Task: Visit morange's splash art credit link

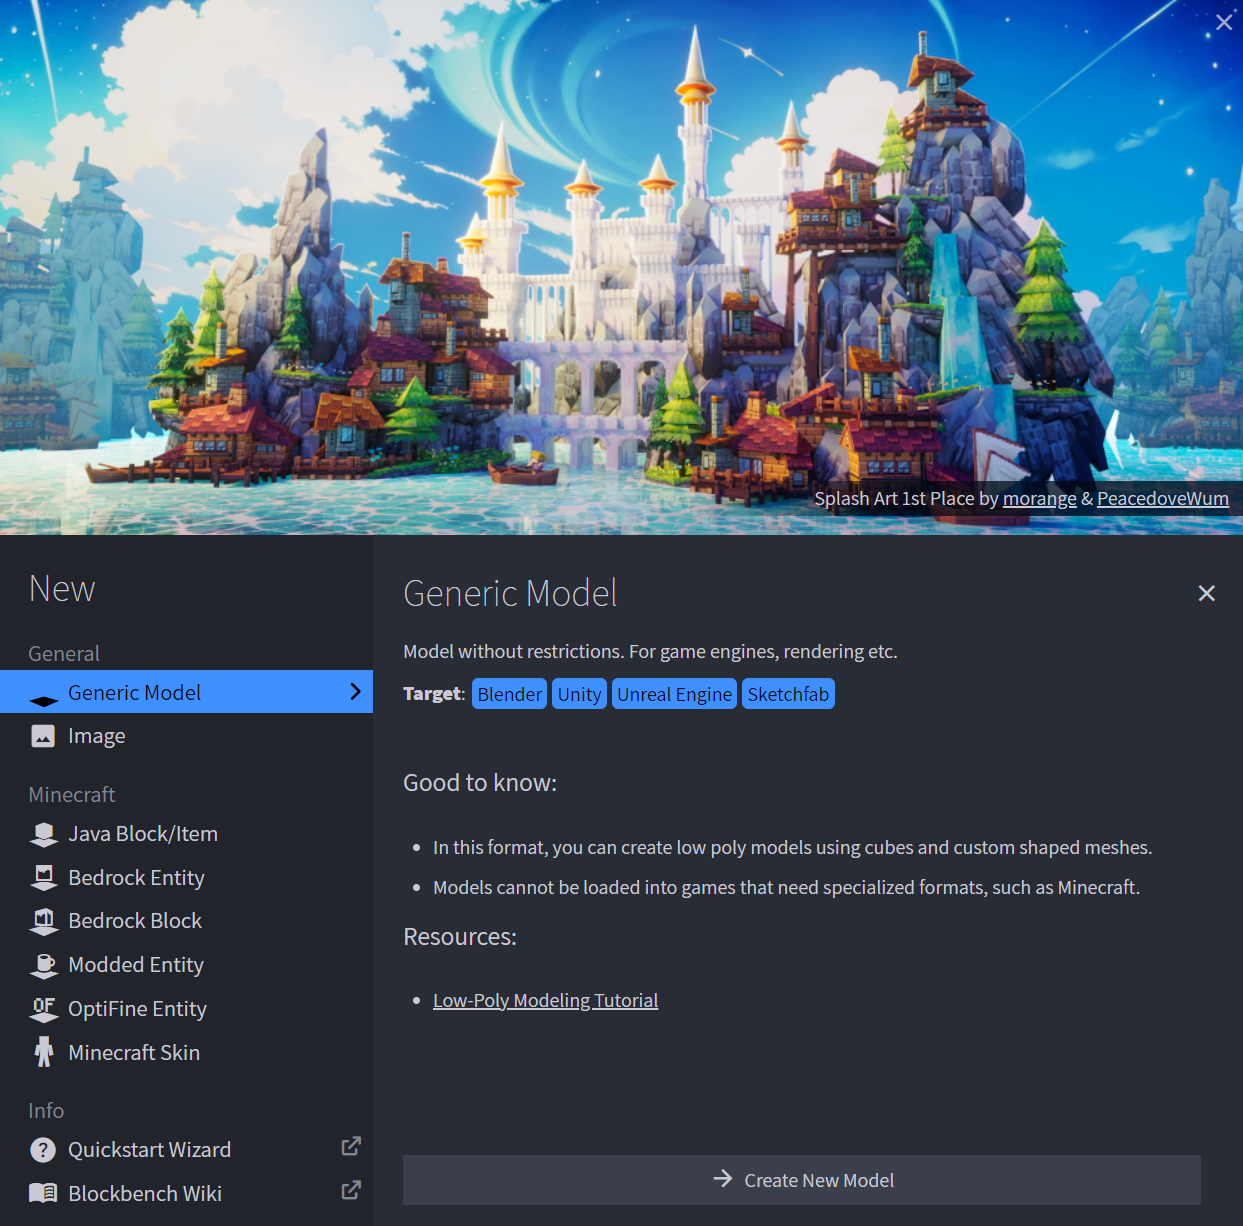Action: (x=1040, y=498)
